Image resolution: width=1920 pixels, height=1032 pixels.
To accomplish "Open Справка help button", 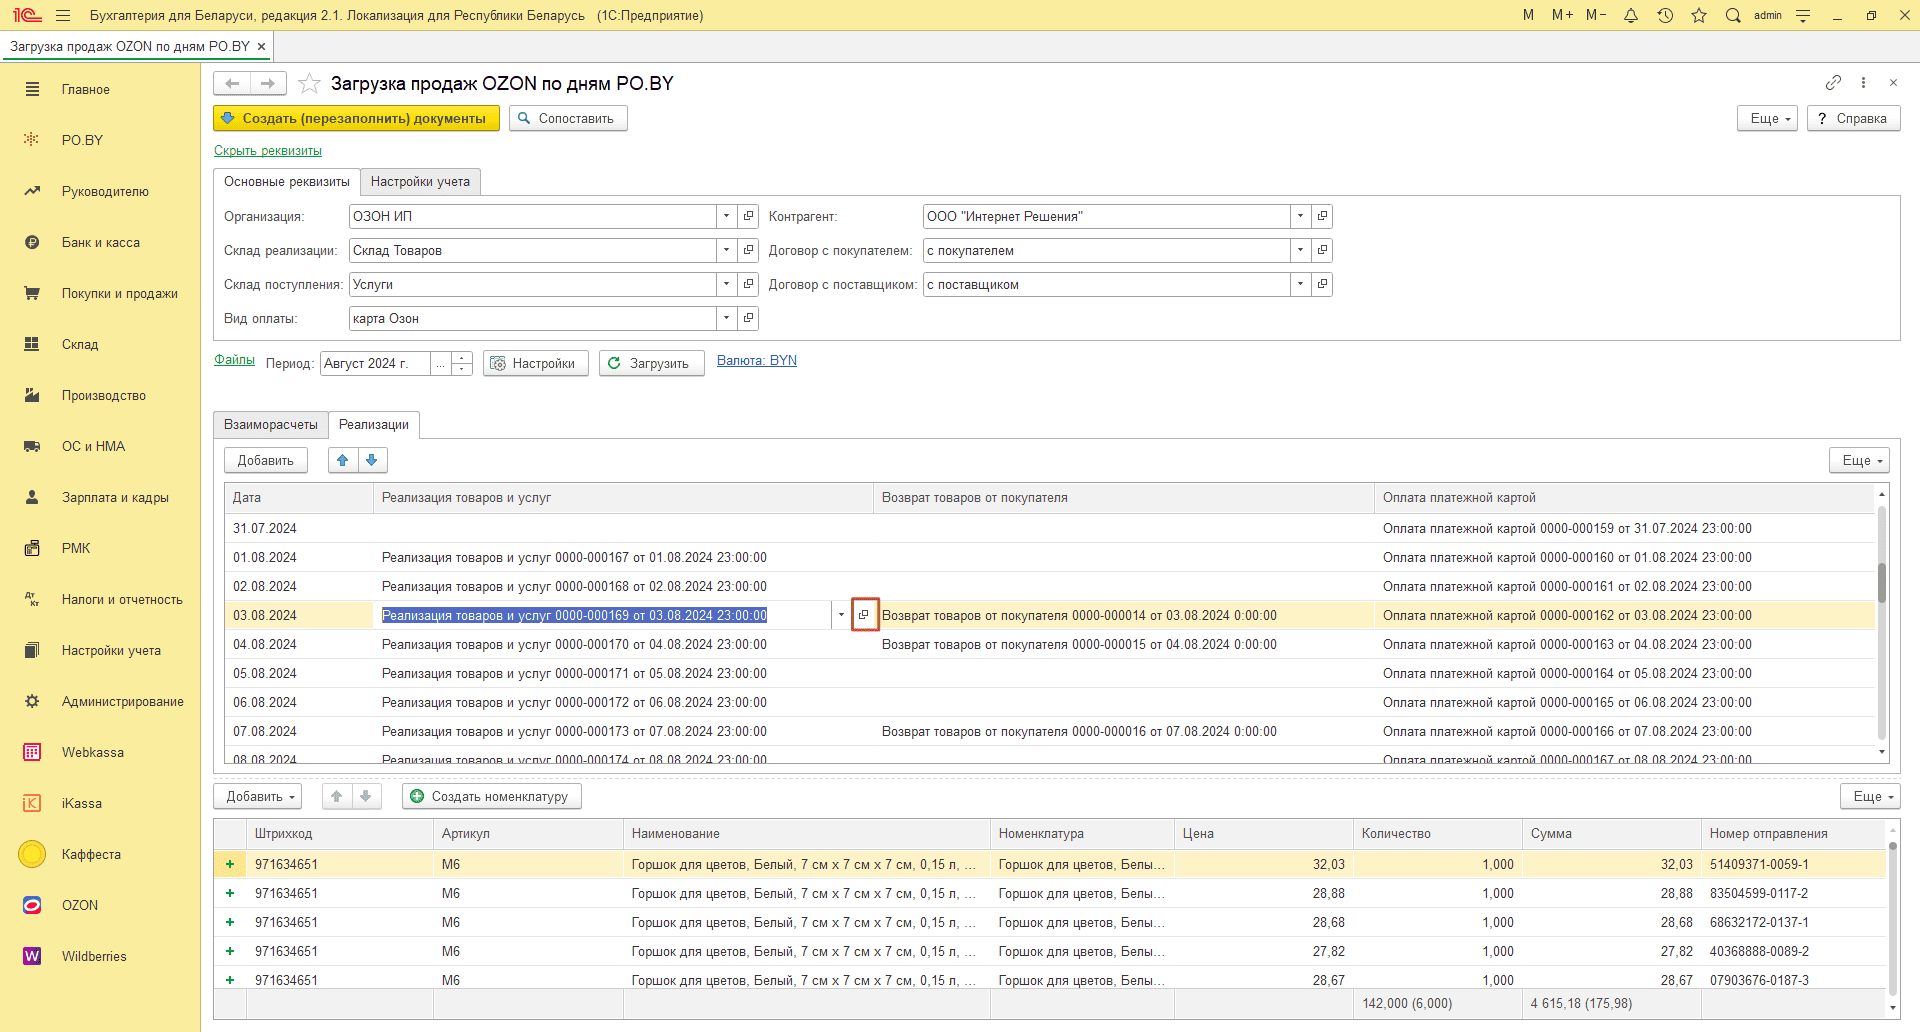I will pyautogui.click(x=1853, y=118).
